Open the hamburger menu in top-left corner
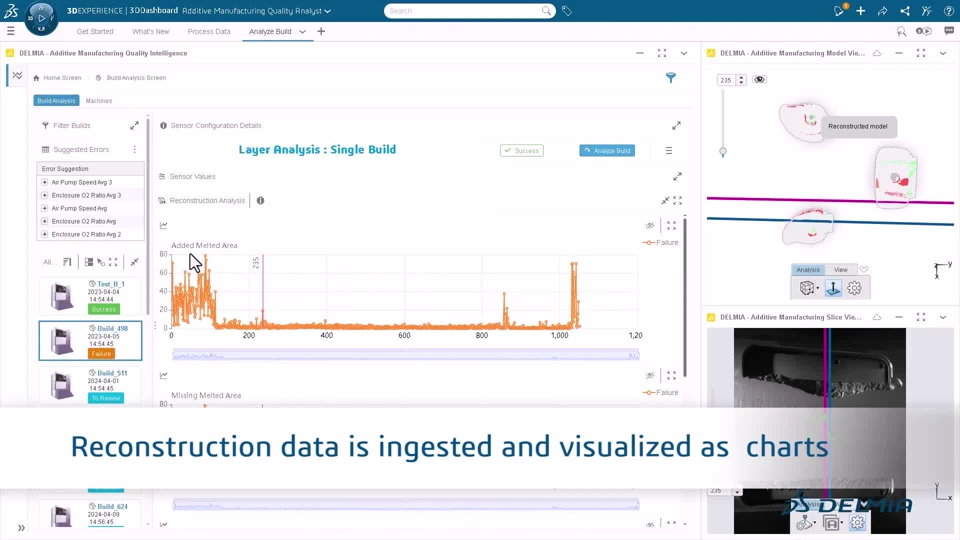960x540 pixels. click(10, 31)
